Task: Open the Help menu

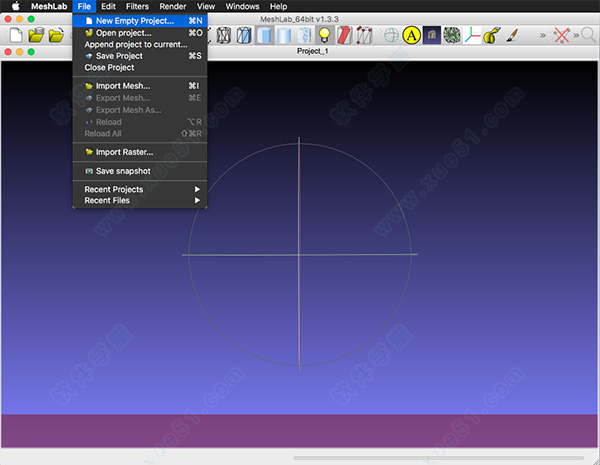Action: pos(278,6)
